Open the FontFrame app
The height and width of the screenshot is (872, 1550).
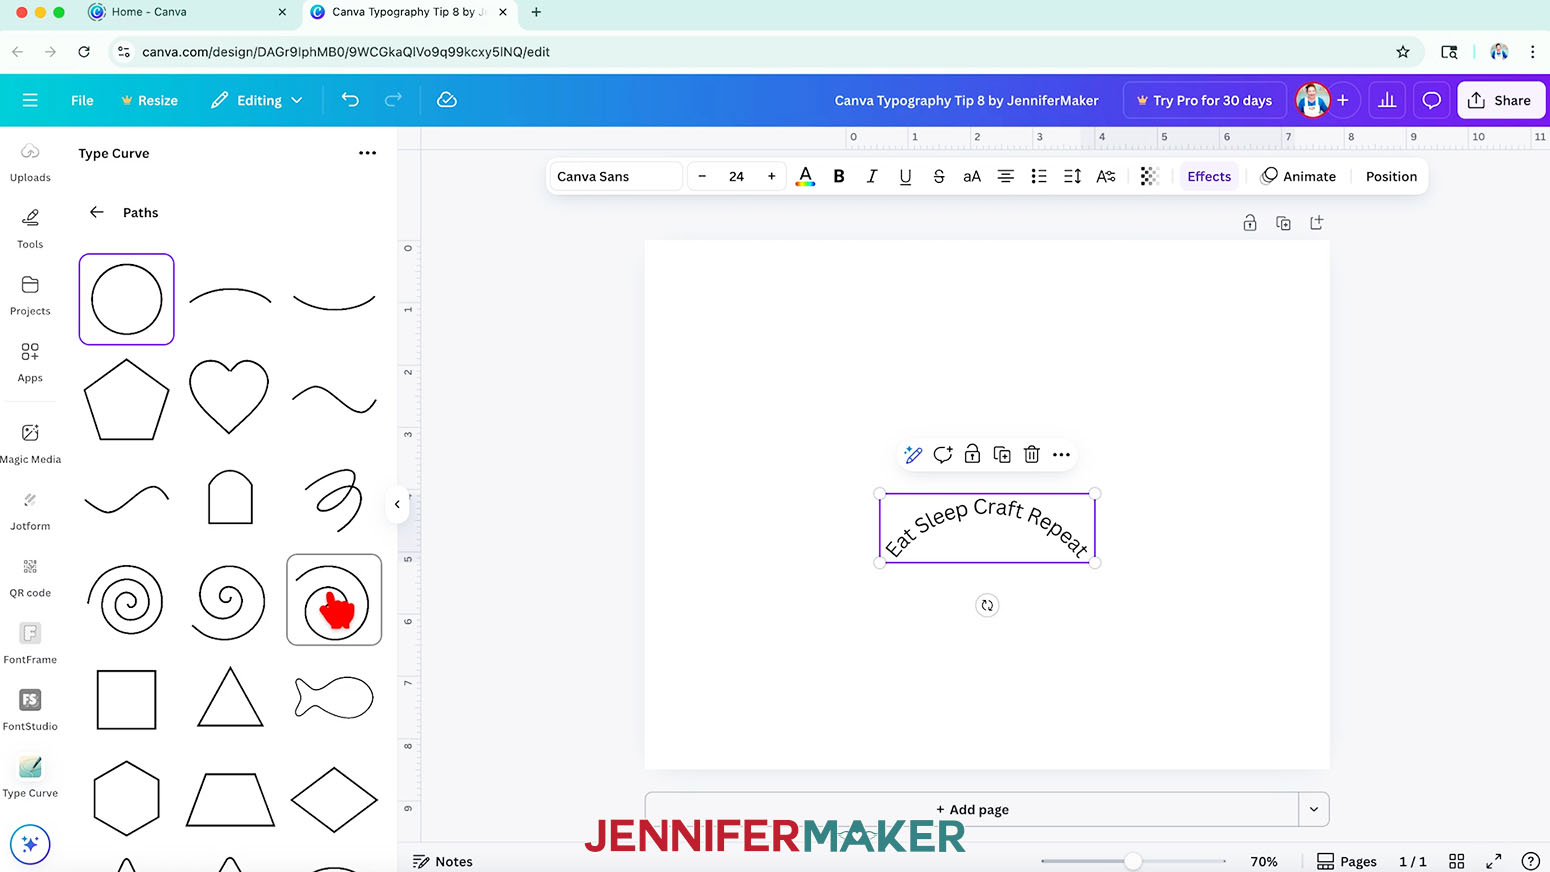coord(30,644)
